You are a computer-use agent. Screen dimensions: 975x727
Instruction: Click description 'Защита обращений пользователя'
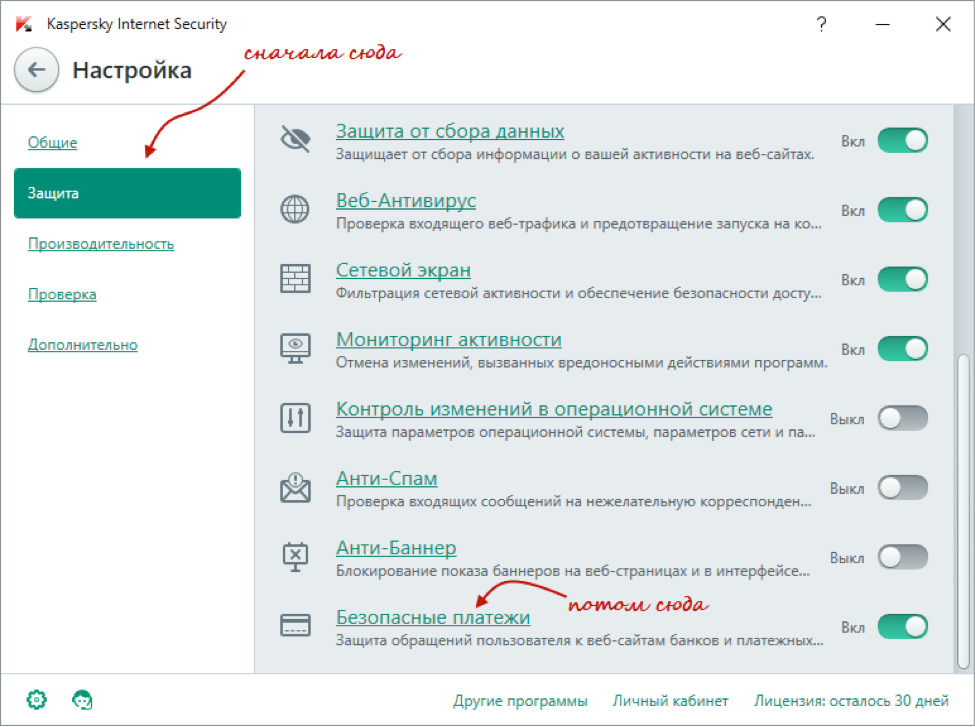click(x=452, y=640)
